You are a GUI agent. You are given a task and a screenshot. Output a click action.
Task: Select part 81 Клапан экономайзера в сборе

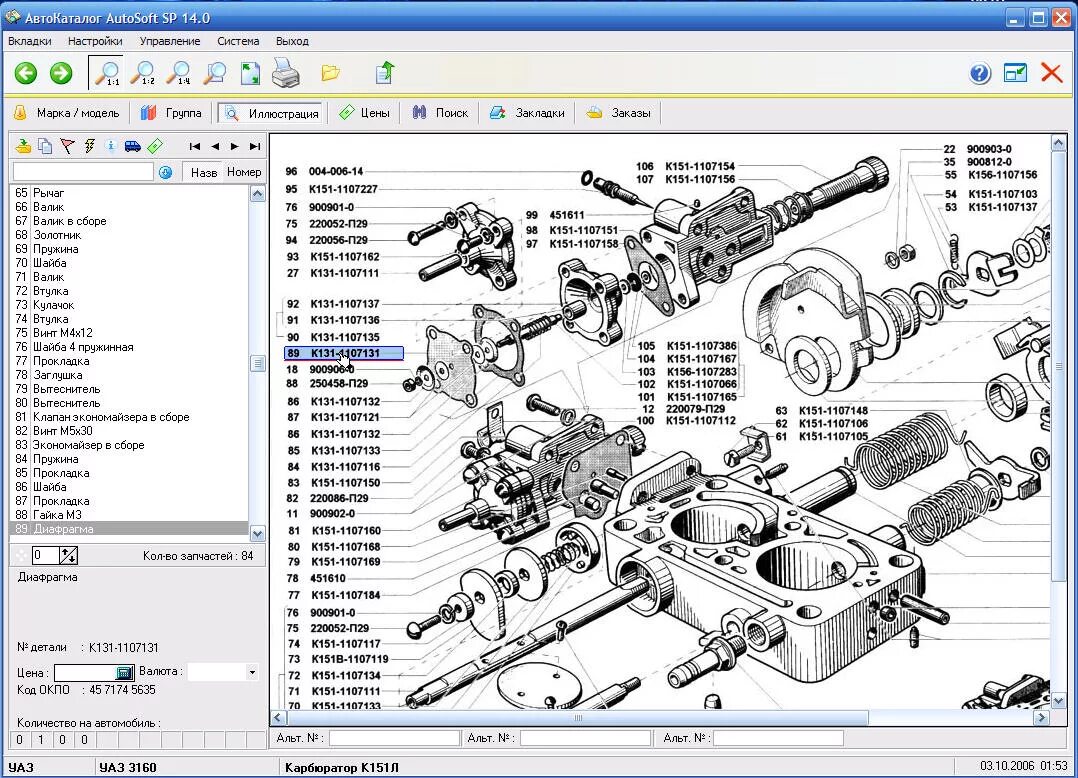pyautogui.click(x=129, y=417)
